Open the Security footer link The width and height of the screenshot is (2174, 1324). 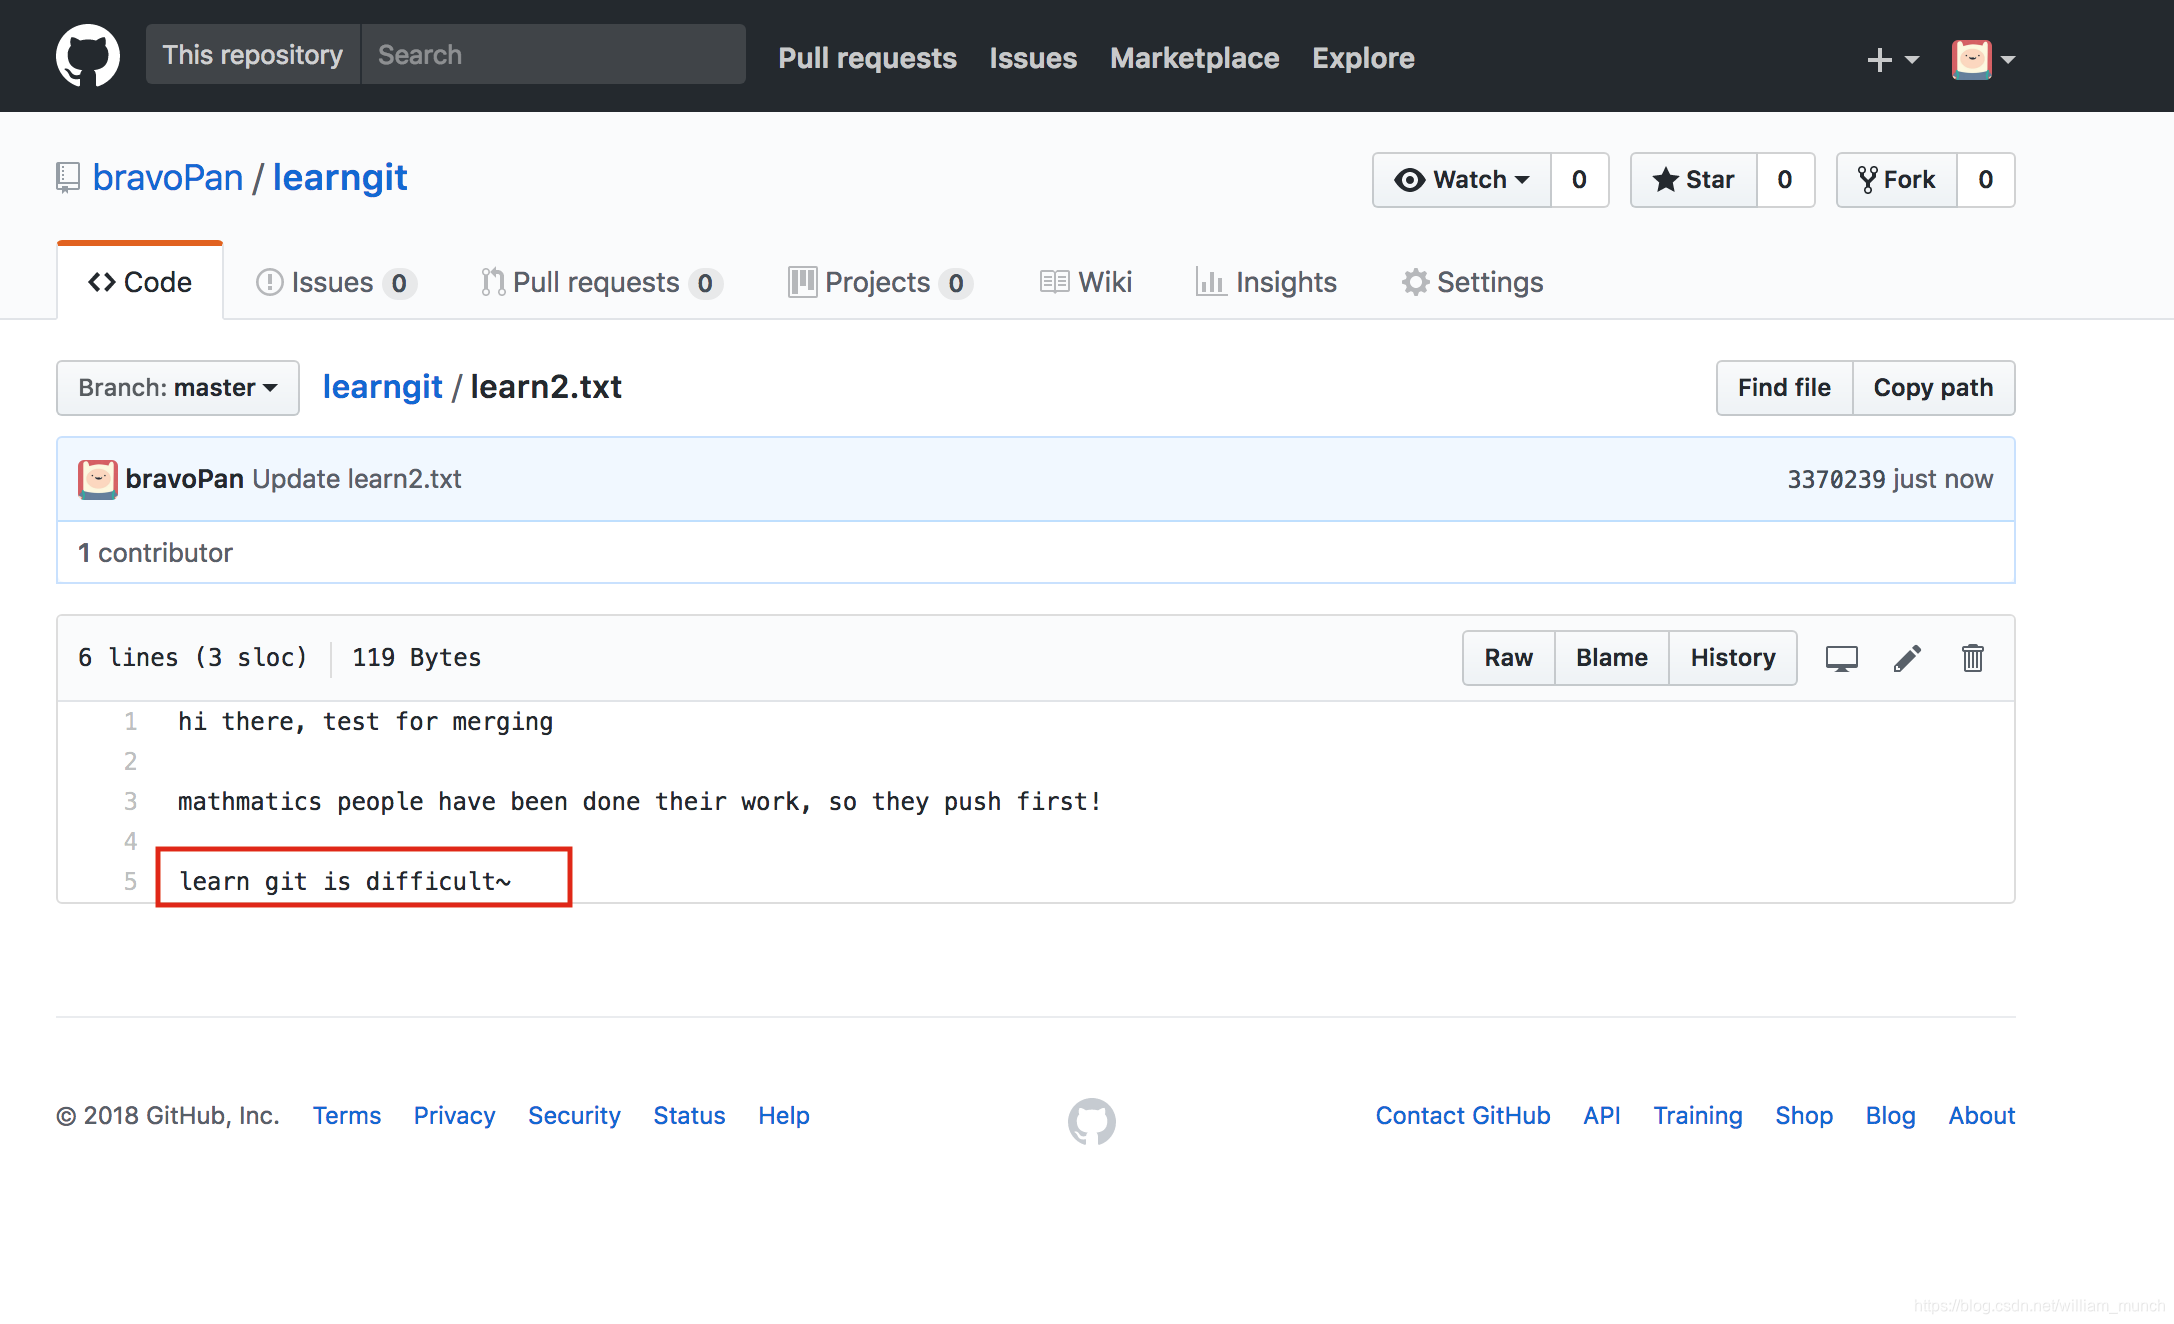pyautogui.click(x=574, y=1115)
